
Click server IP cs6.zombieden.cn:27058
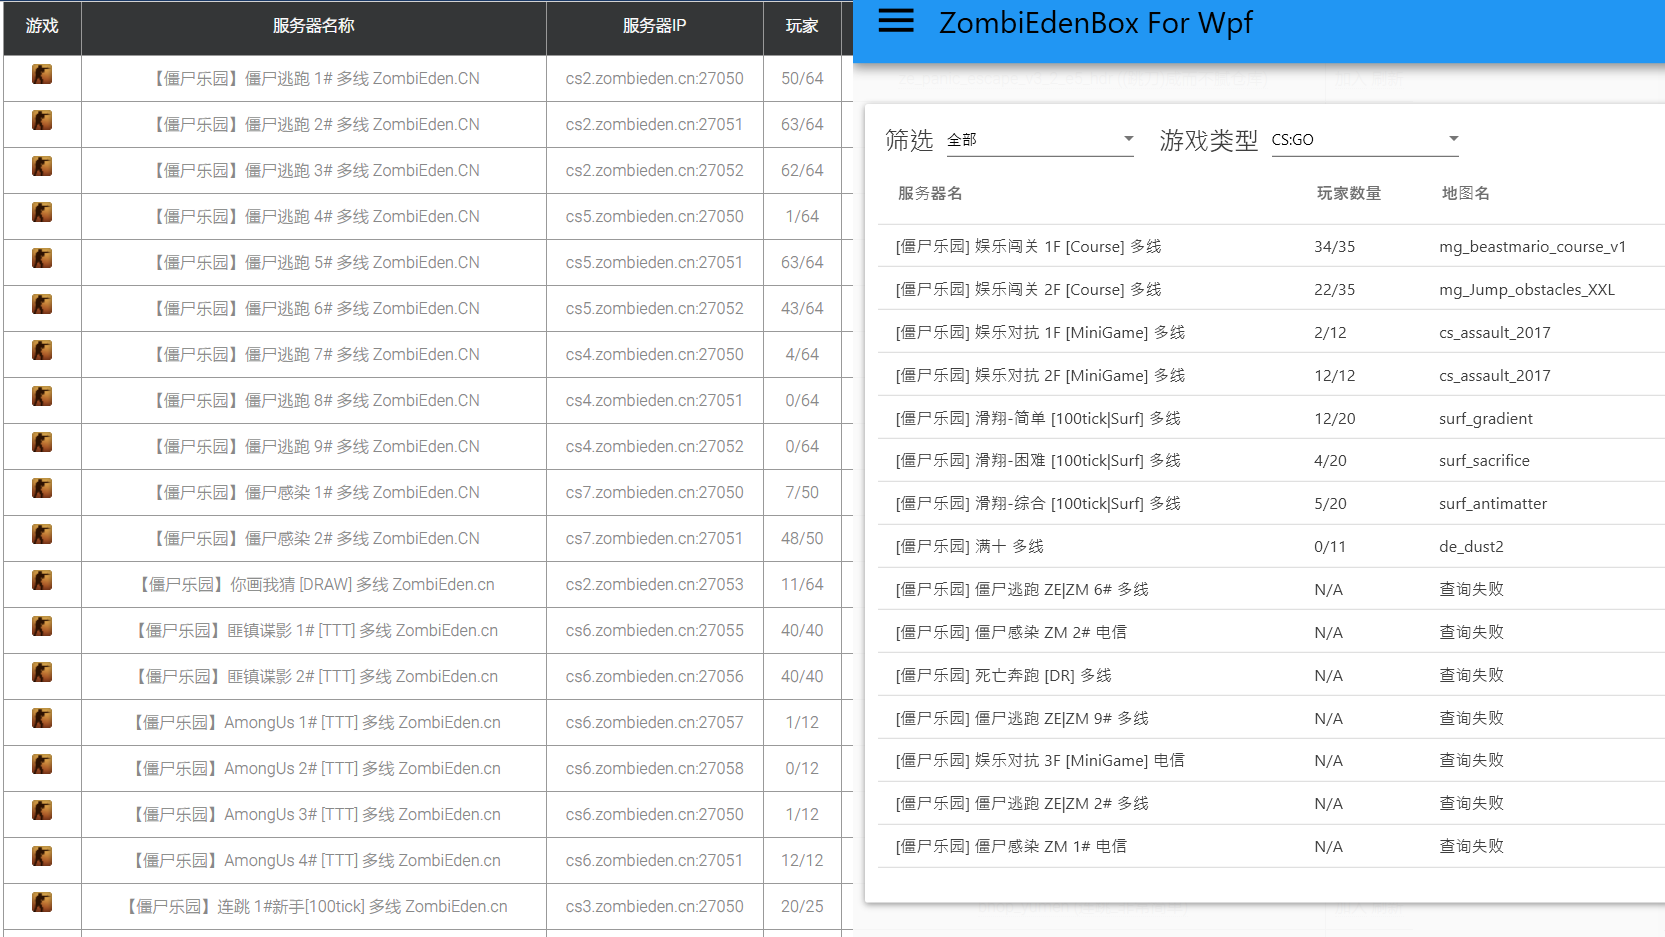click(x=654, y=768)
